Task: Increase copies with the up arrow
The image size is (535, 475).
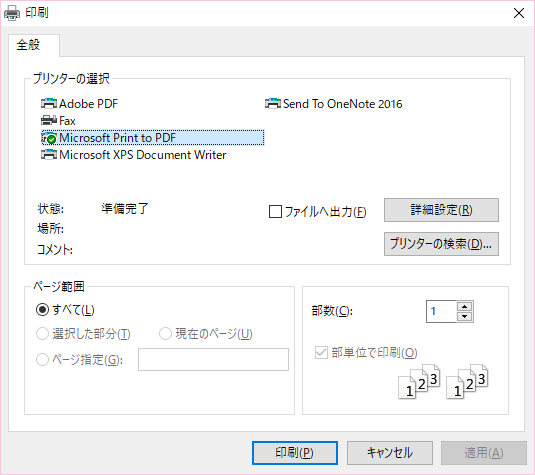Action: coord(464,306)
